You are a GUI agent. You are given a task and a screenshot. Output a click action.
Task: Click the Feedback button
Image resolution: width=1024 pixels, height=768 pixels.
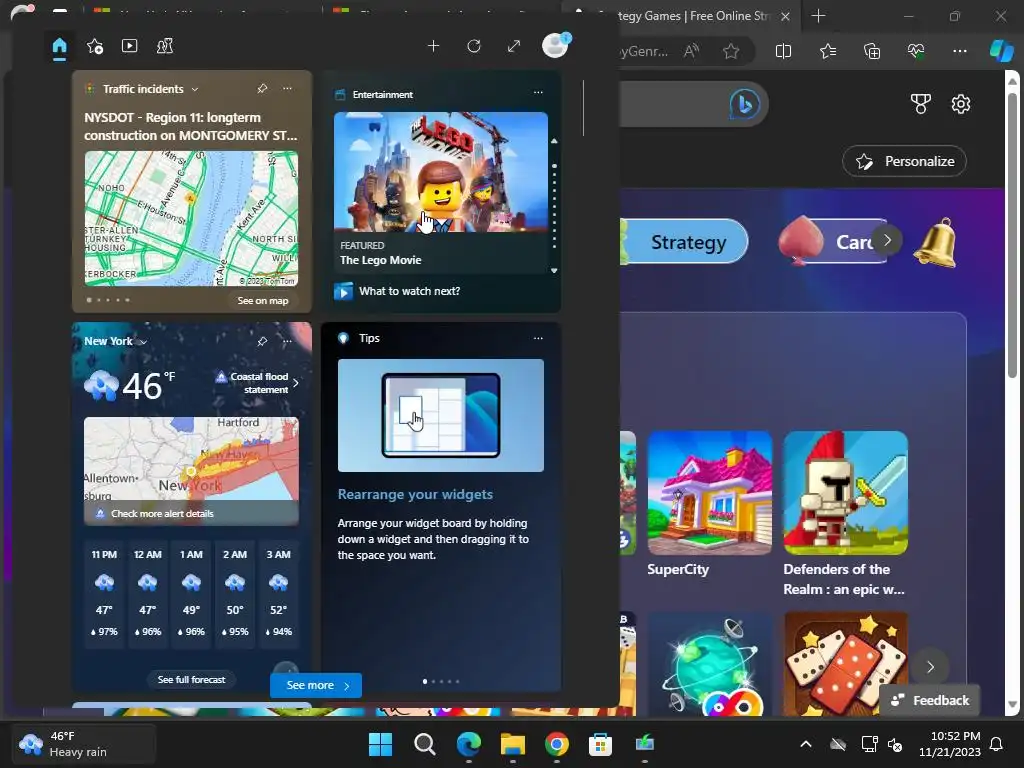(x=930, y=700)
